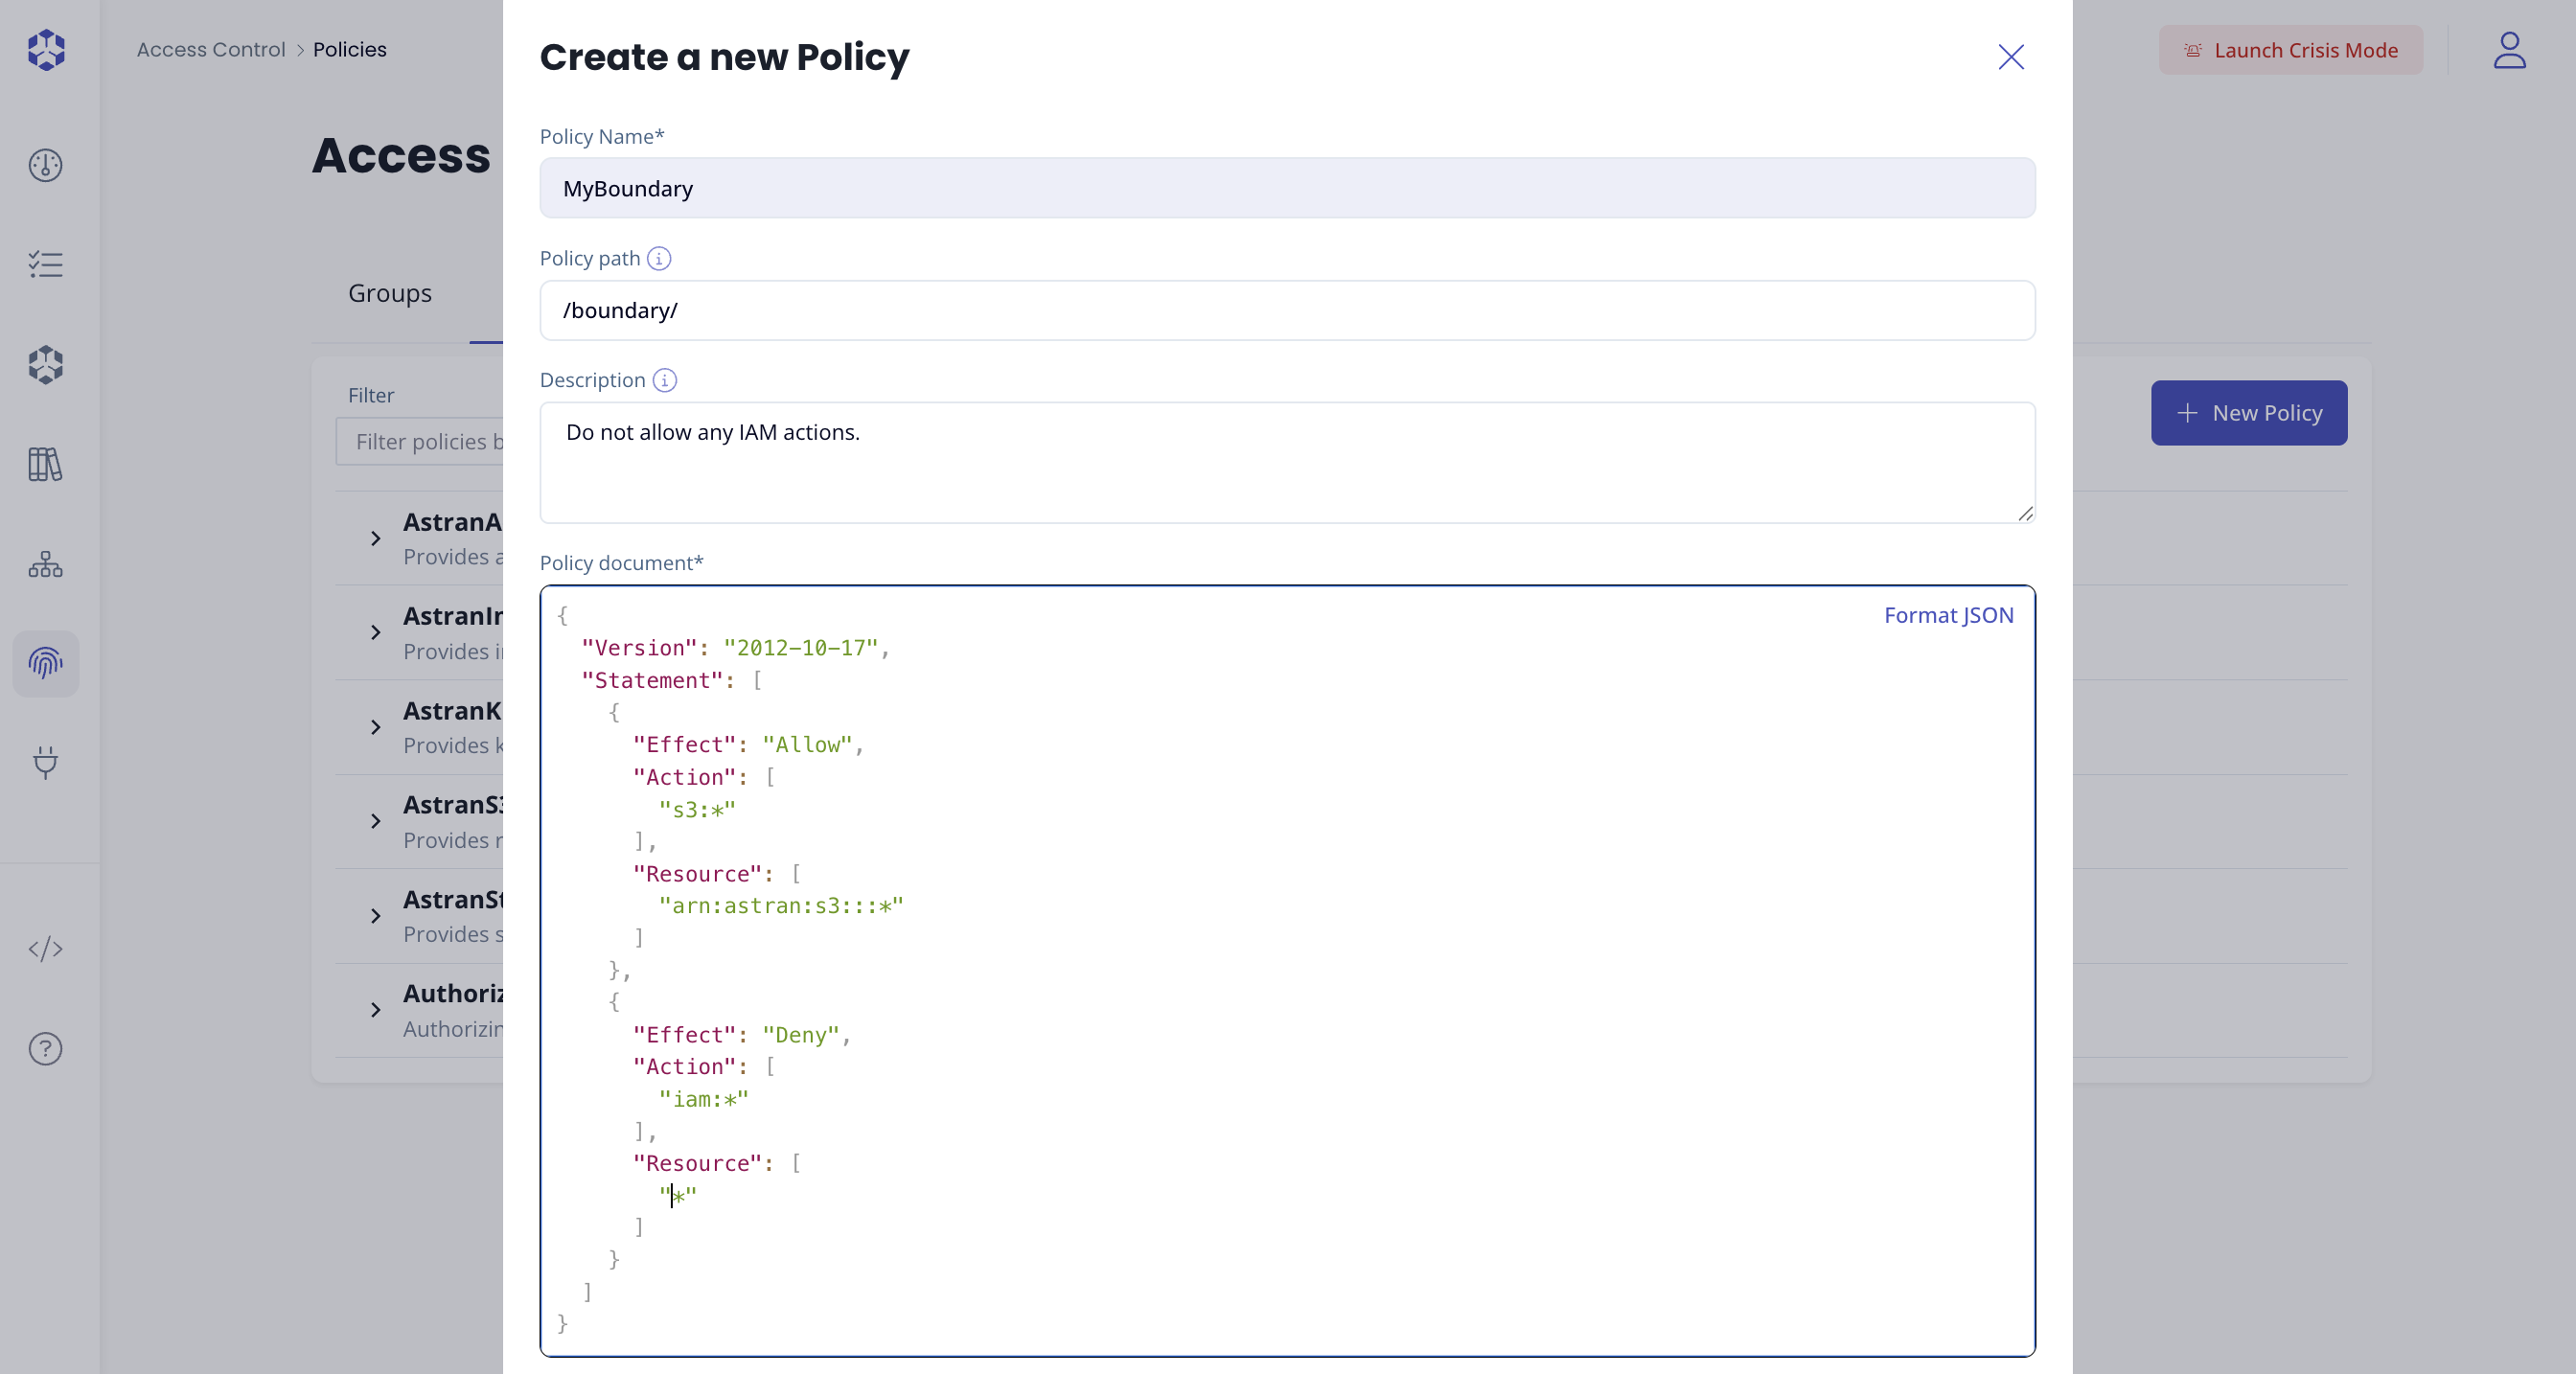Open the integrations plug icon in sidebar
The width and height of the screenshot is (2576, 1374).
click(x=46, y=763)
